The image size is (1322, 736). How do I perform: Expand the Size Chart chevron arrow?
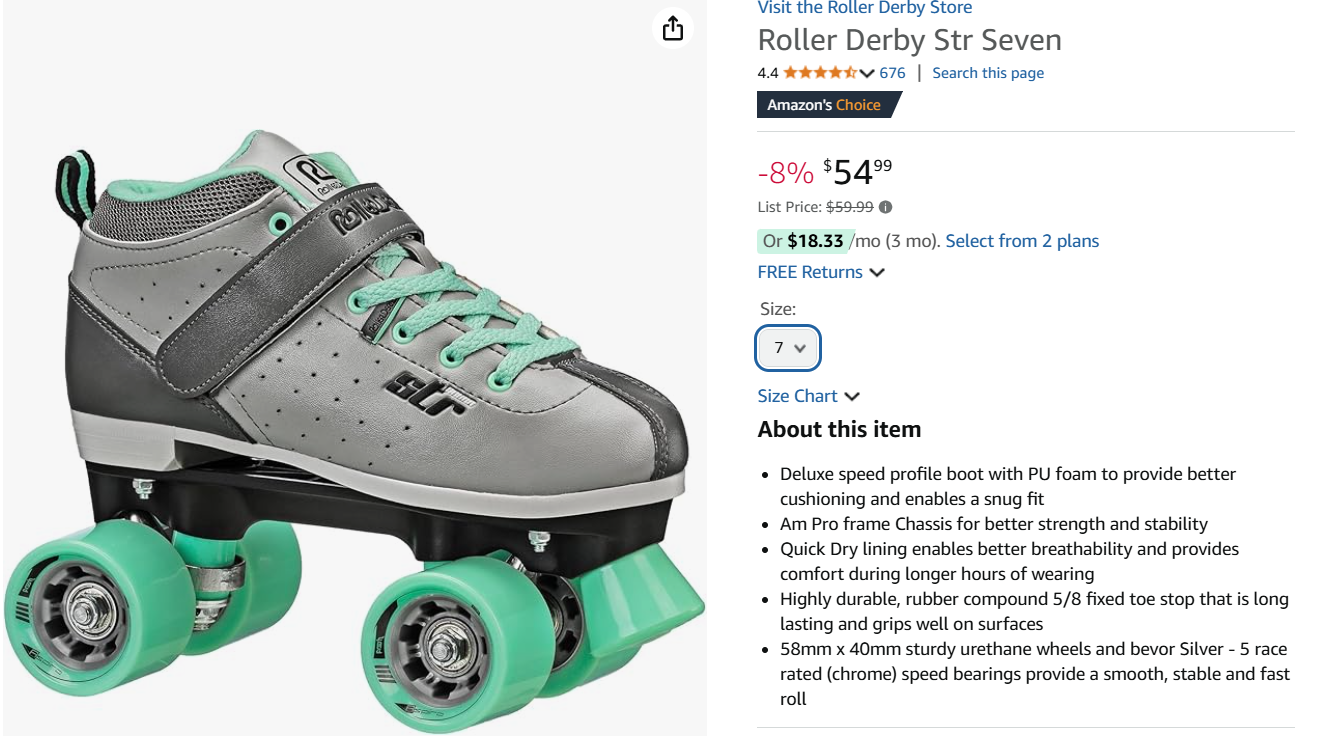[852, 397]
